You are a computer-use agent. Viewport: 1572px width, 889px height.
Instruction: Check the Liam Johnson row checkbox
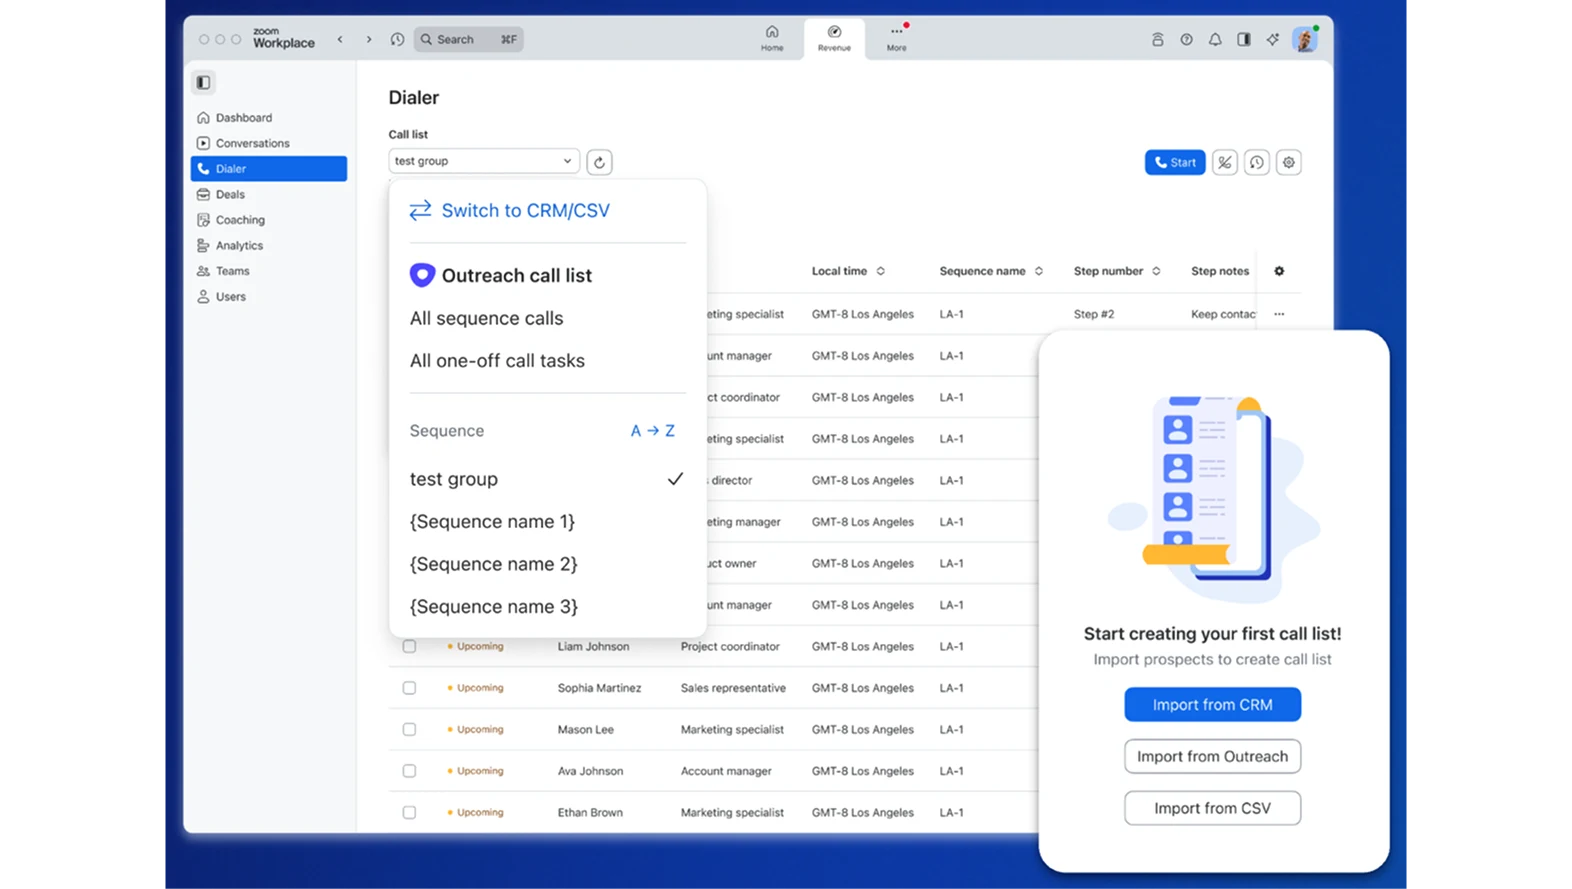click(x=409, y=647)
